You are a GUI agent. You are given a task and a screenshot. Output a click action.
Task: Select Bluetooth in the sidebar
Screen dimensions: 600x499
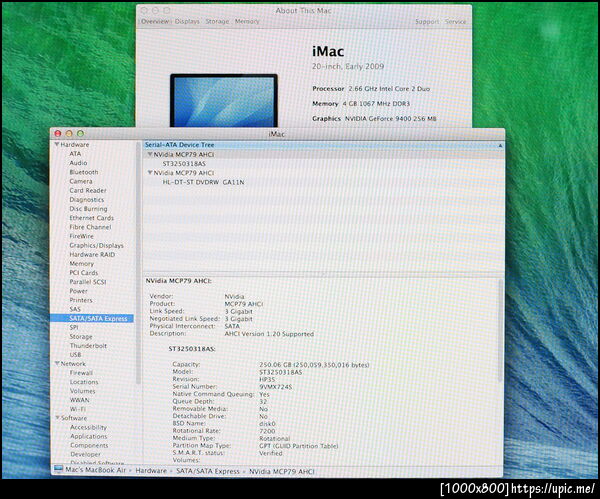pyautogui.click(x=84, y=172)
